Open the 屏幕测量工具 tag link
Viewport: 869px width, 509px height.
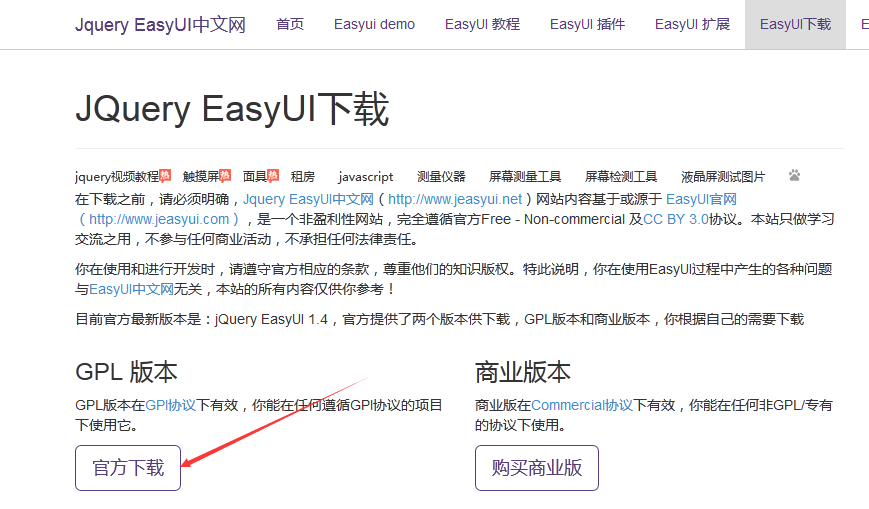click(525, 177)
